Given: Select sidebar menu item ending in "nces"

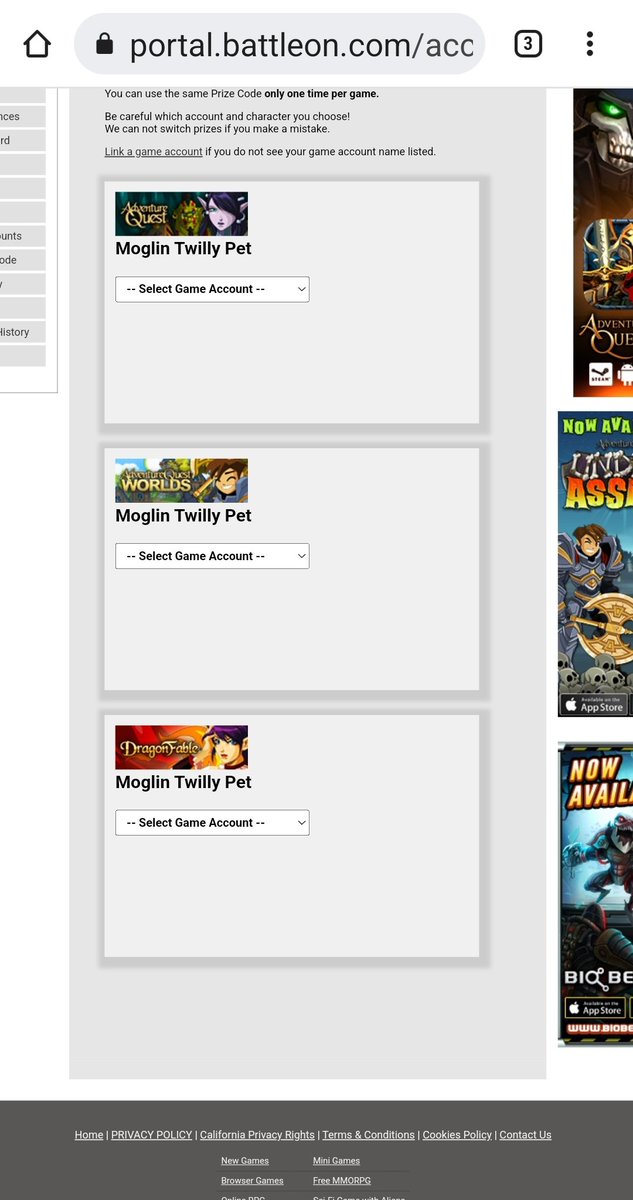Looking at the screenshot, I should (x=22, y=116).
